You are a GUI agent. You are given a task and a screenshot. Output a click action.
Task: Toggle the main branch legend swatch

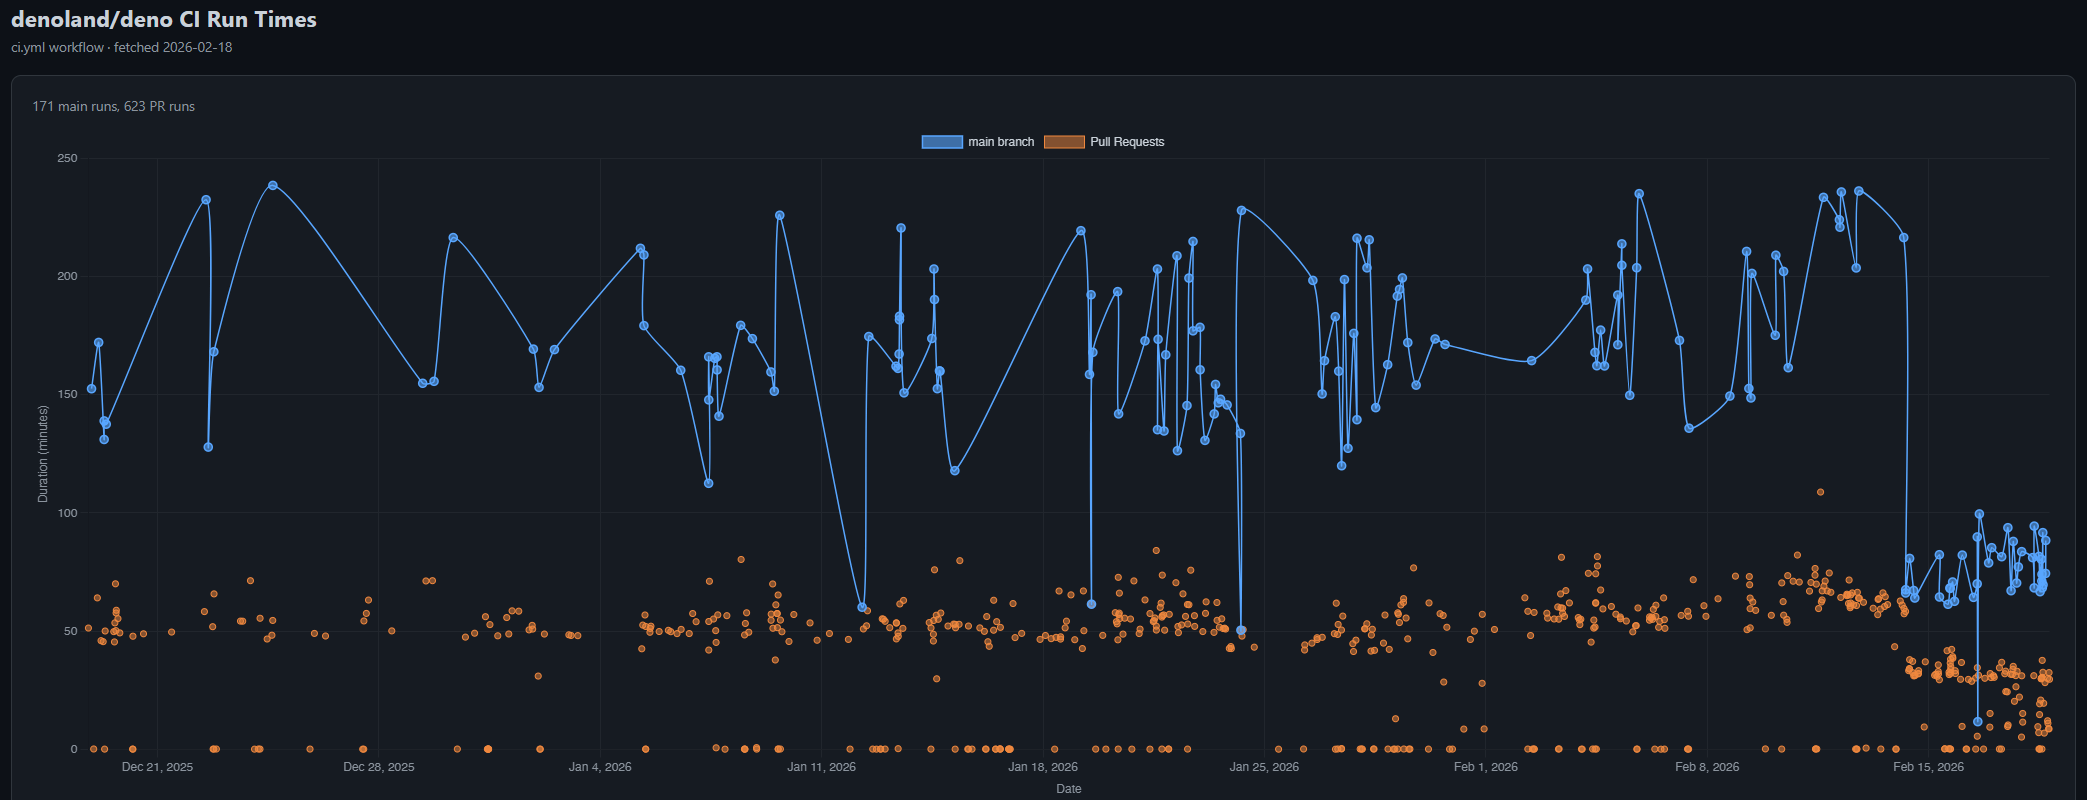[x=941, y=142]
